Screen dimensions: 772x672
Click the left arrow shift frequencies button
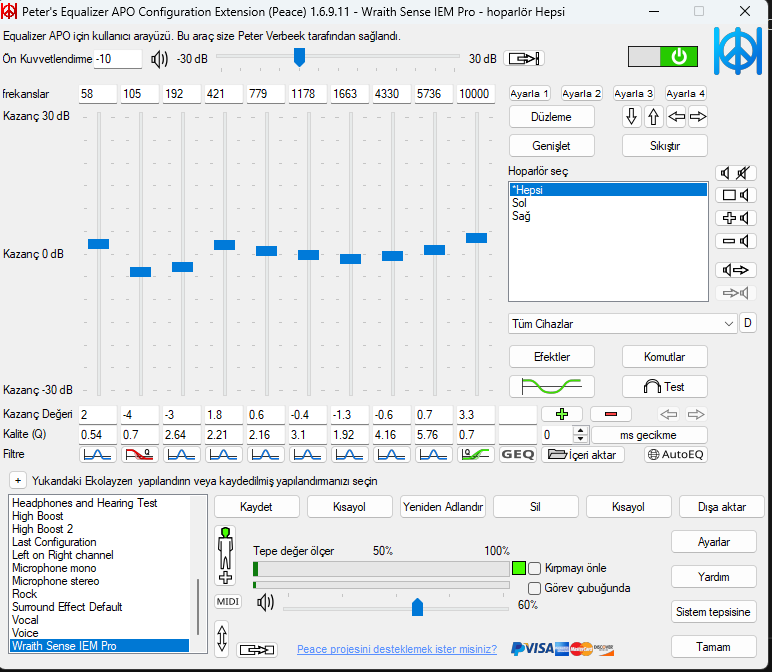click(x=676, y=117)
